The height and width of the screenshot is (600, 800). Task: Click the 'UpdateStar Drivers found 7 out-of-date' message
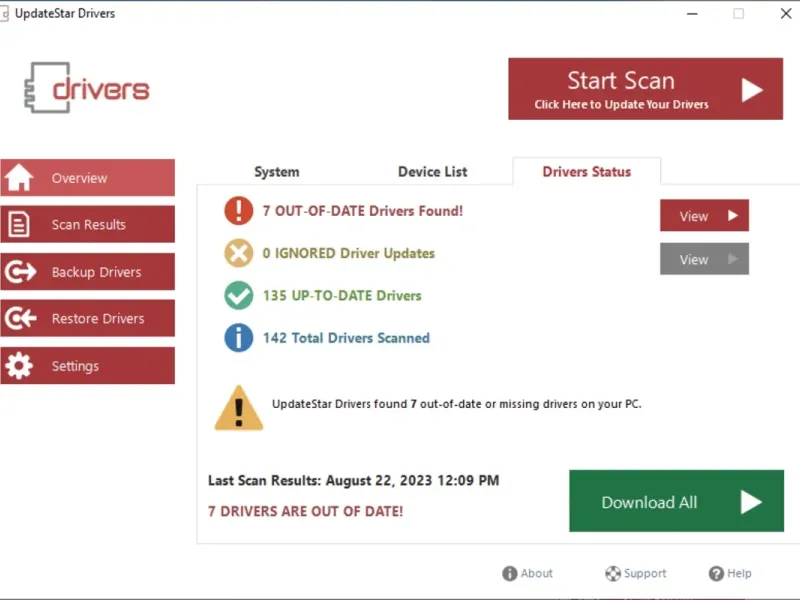tap(457, 404)
